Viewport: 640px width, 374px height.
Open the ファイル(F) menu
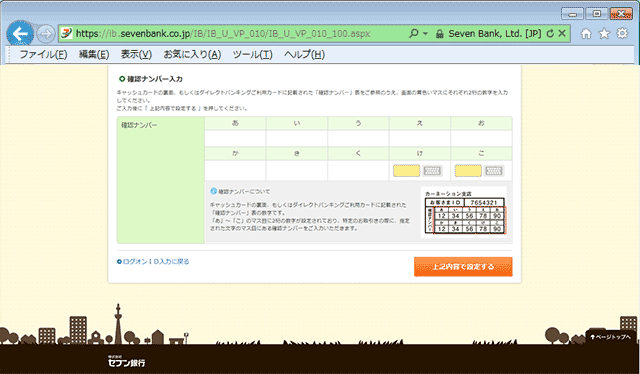[x=43, y=54]
